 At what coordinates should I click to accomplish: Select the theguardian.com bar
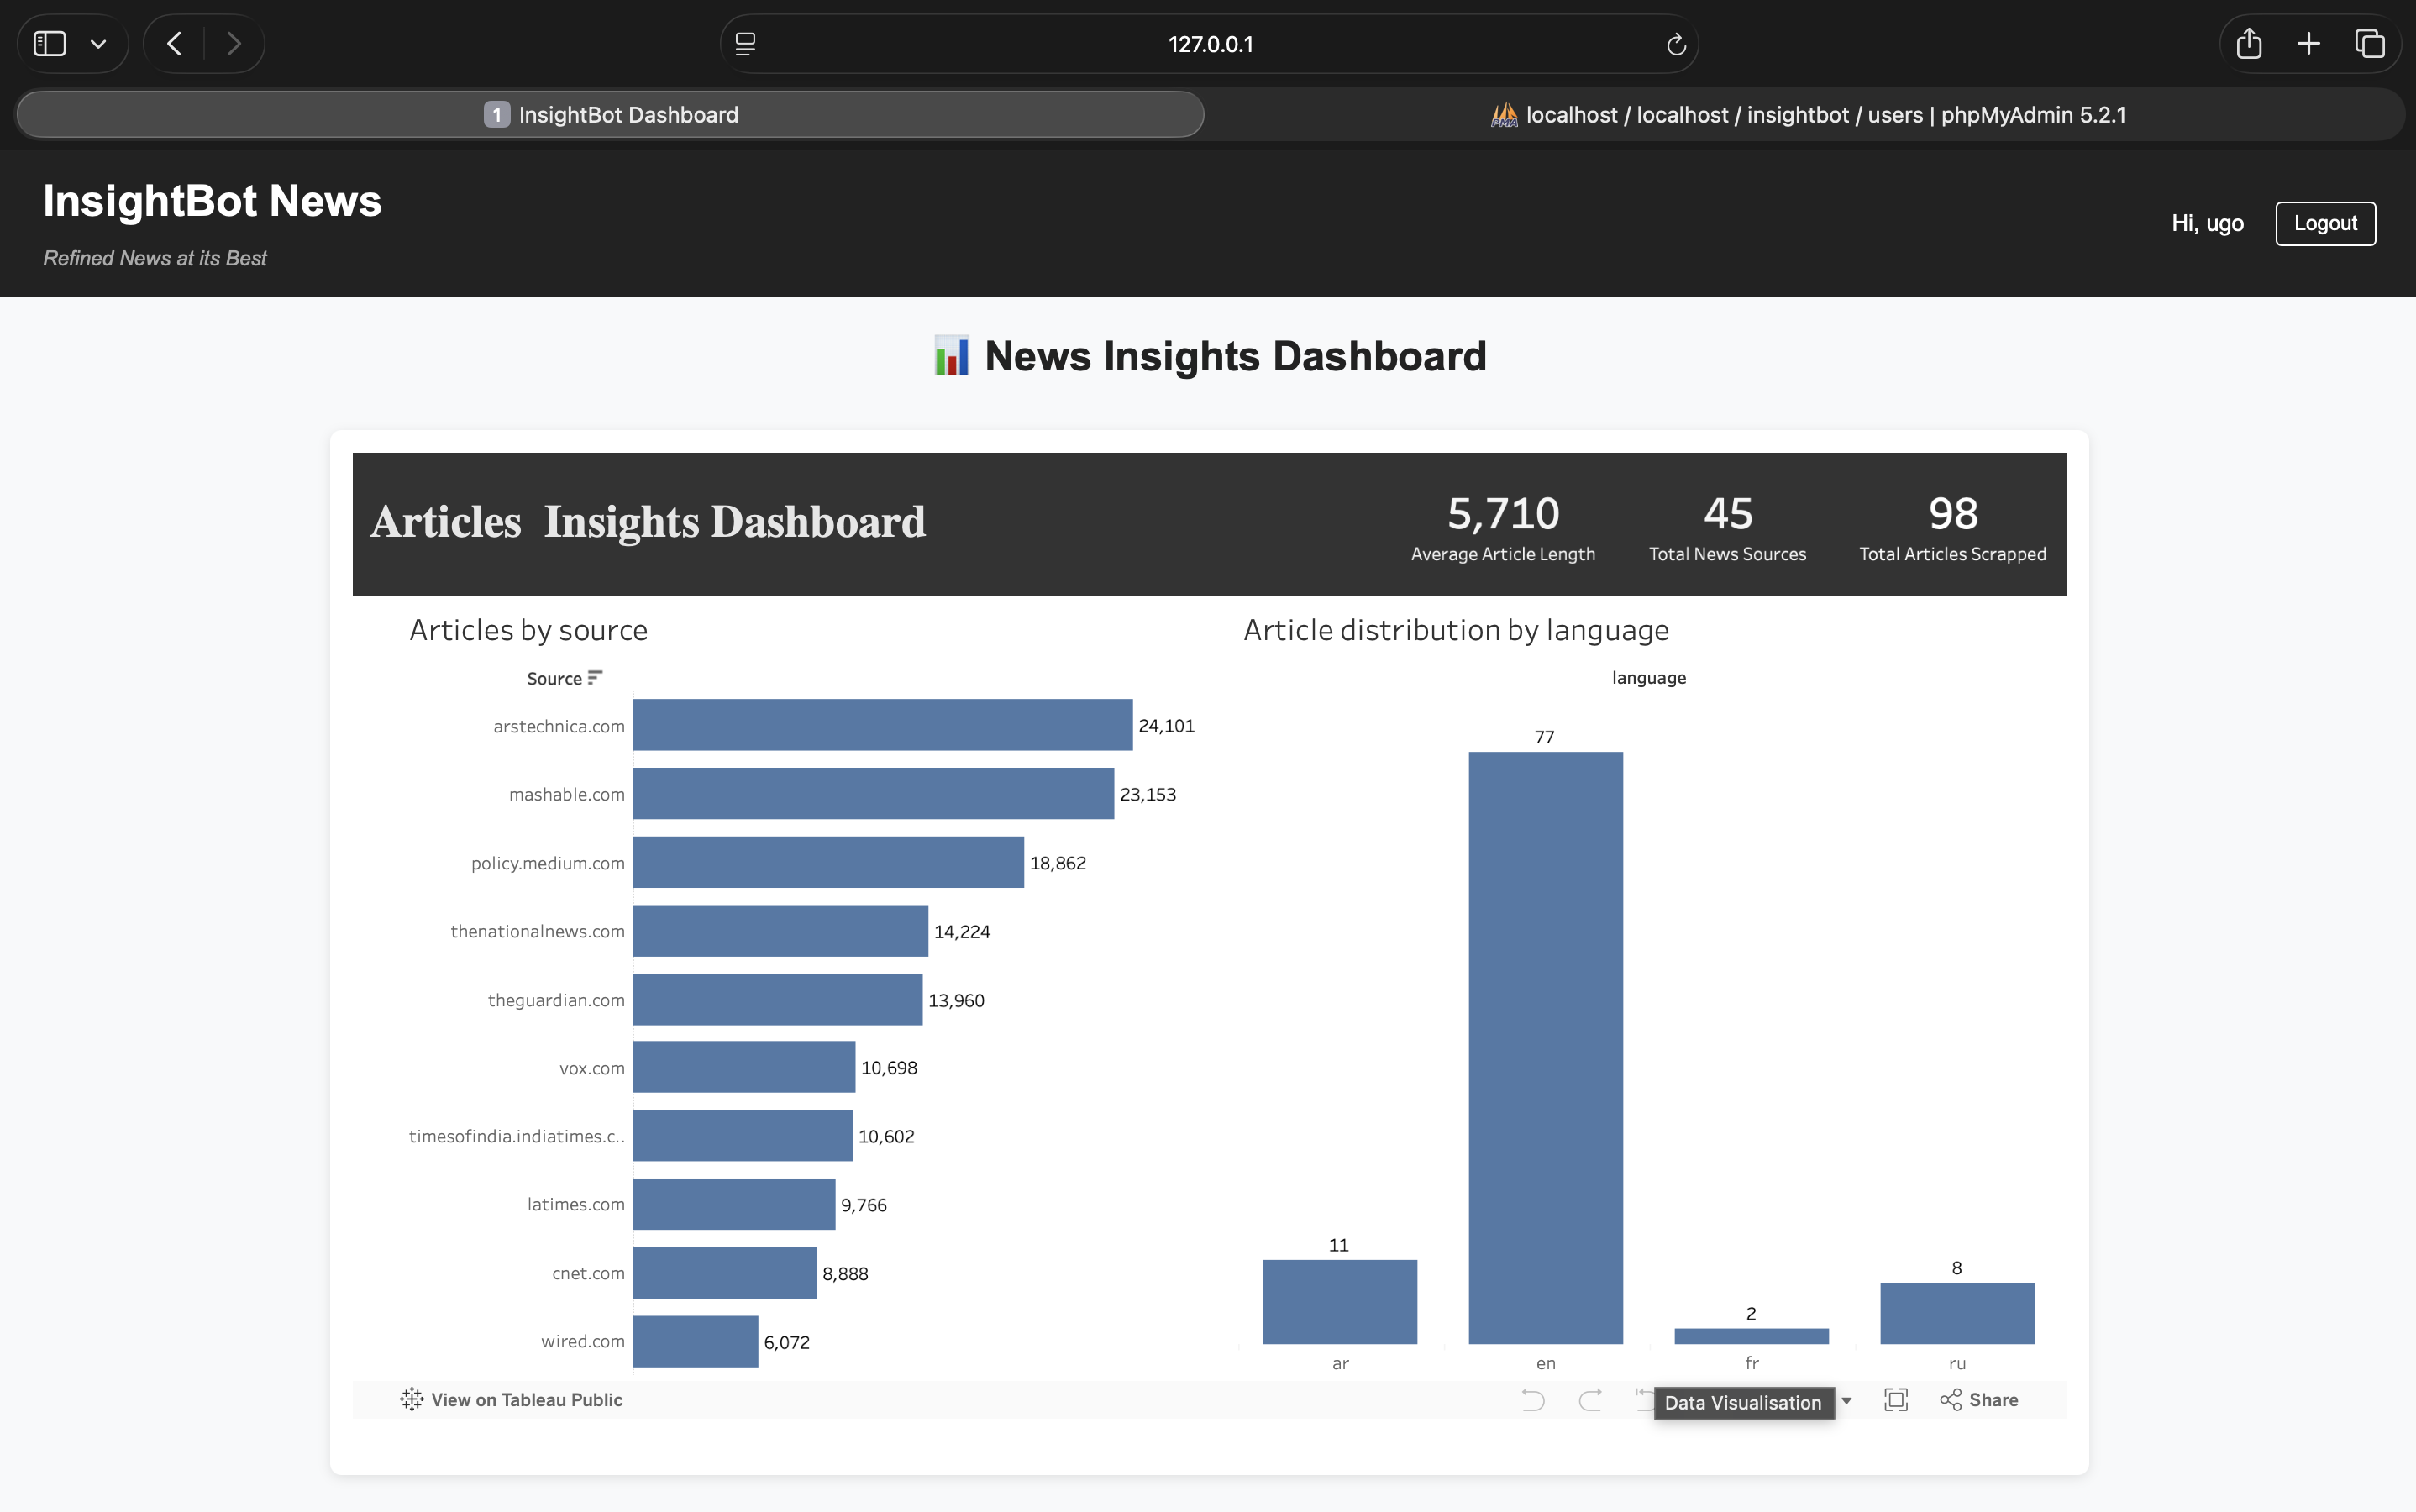click(x=778, y=999)
